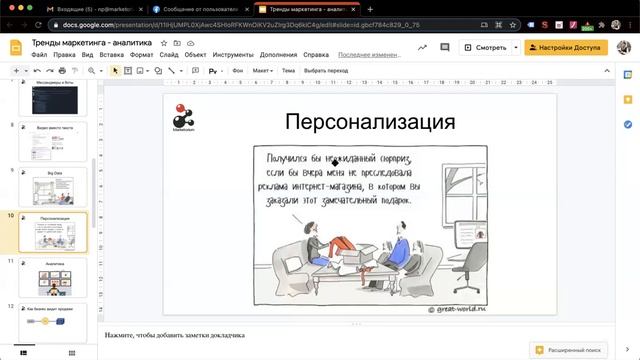Viewport: 640px width, 360px height.
Task: Open the Инструменты menu
Action: pyautogui.click(x=233, y=55)
